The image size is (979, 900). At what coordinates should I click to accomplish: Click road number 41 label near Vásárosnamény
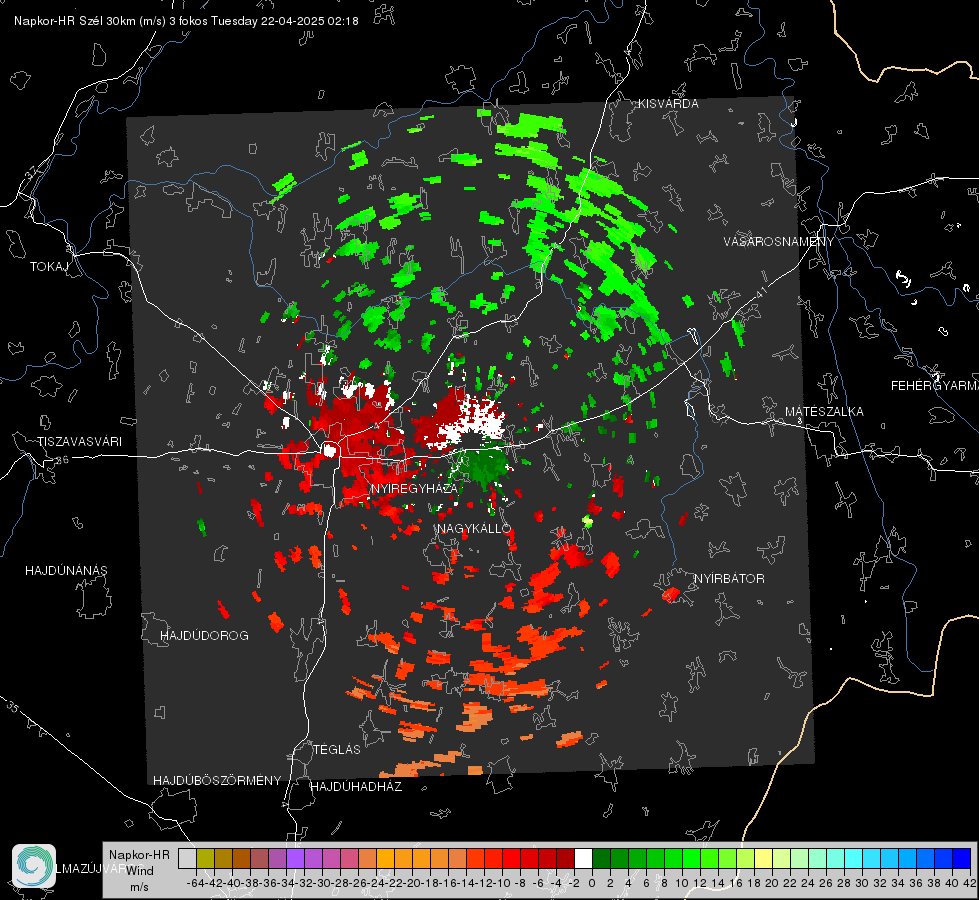[761, 292]
